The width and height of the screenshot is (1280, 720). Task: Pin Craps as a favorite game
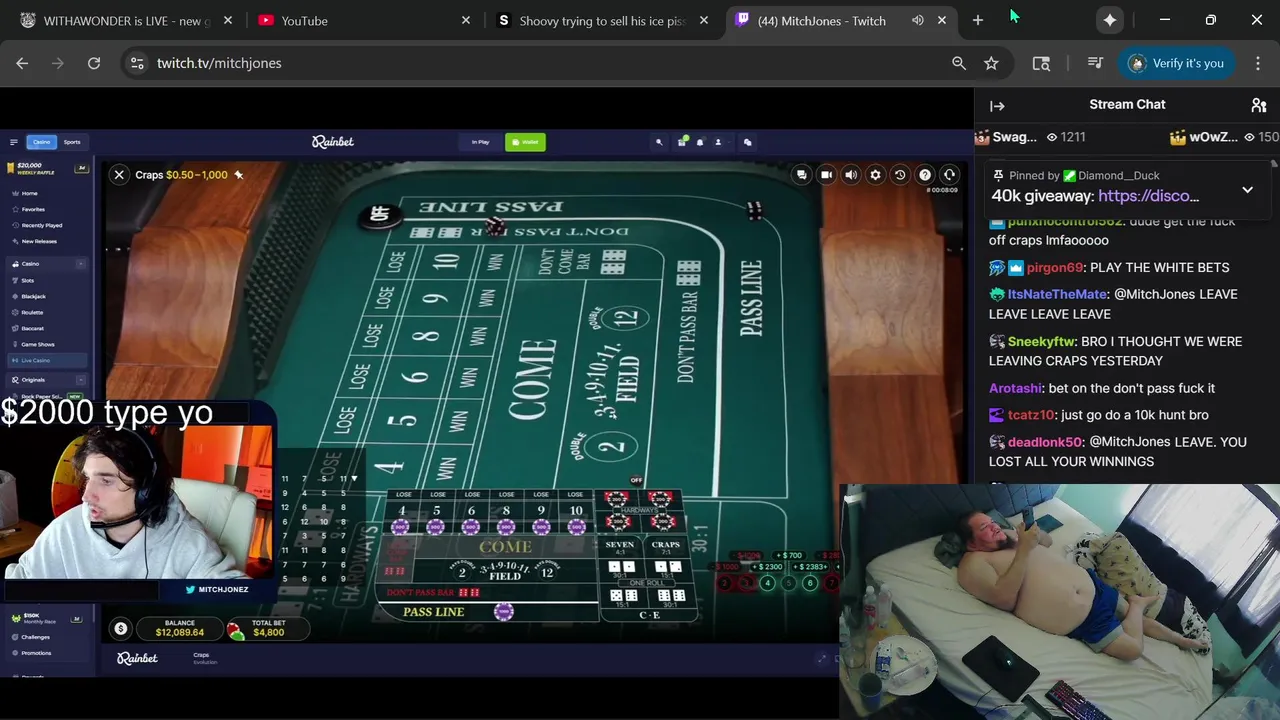pos(238,175)
